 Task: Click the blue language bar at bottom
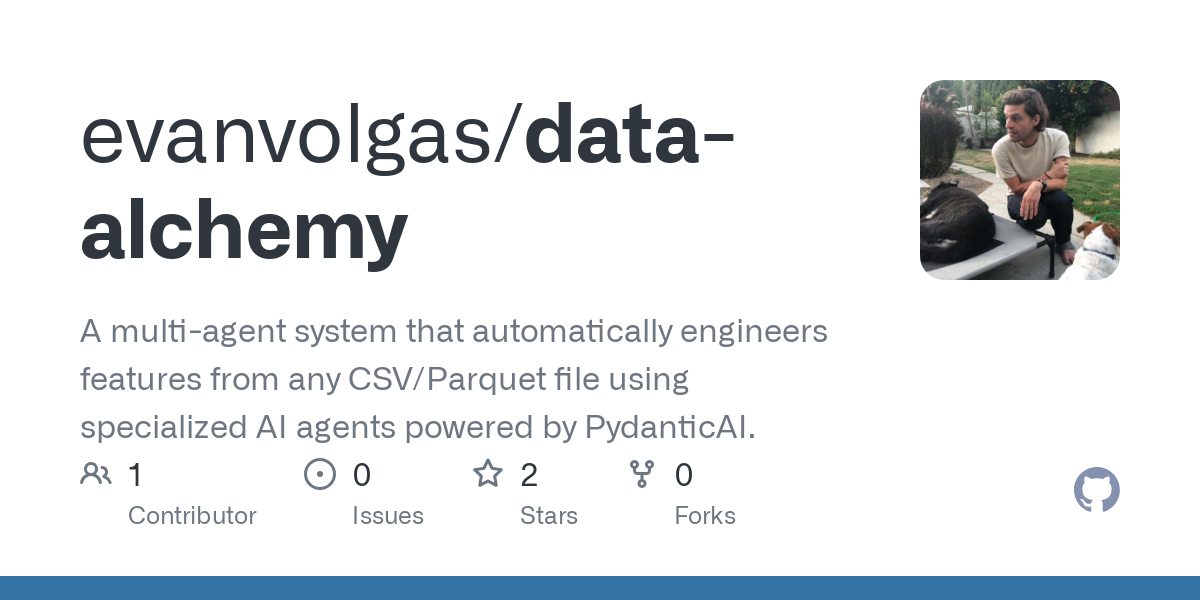[x=600, y=588]
